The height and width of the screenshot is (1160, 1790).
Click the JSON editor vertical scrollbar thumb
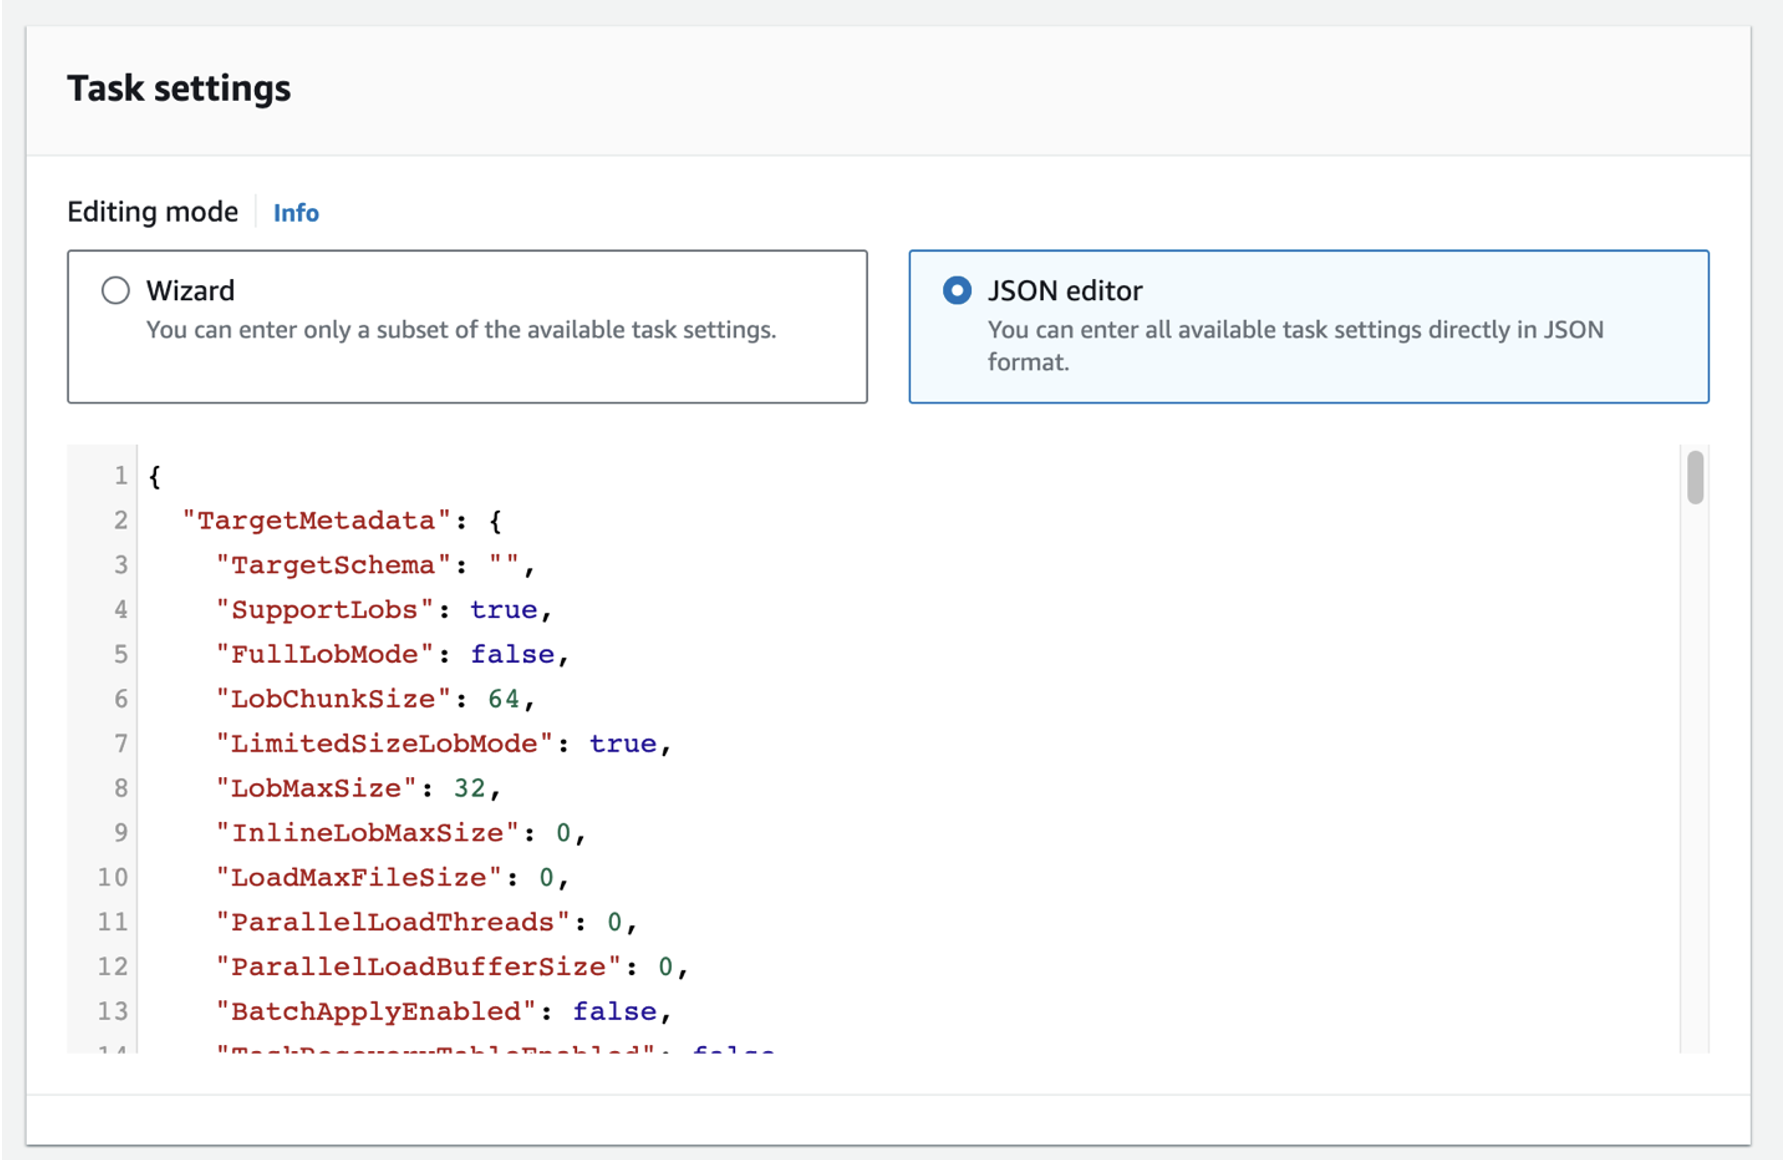pos(1695,477)
